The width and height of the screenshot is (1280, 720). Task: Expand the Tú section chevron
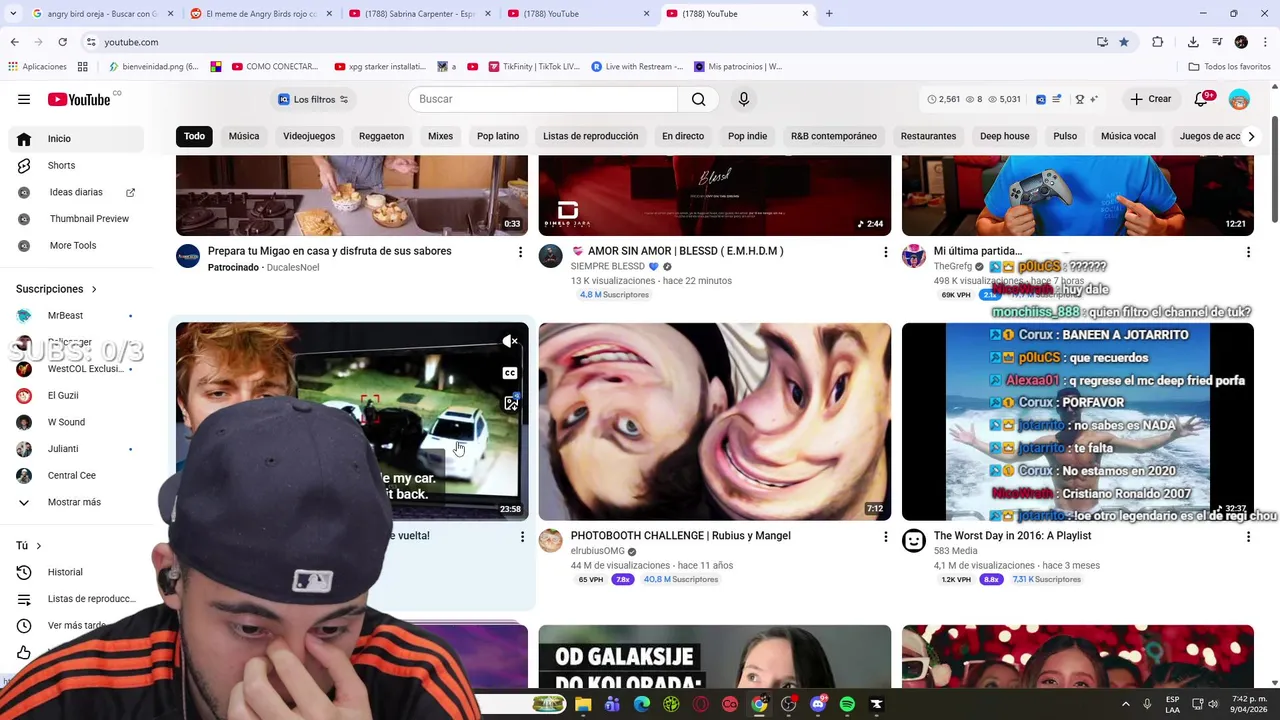39,546
